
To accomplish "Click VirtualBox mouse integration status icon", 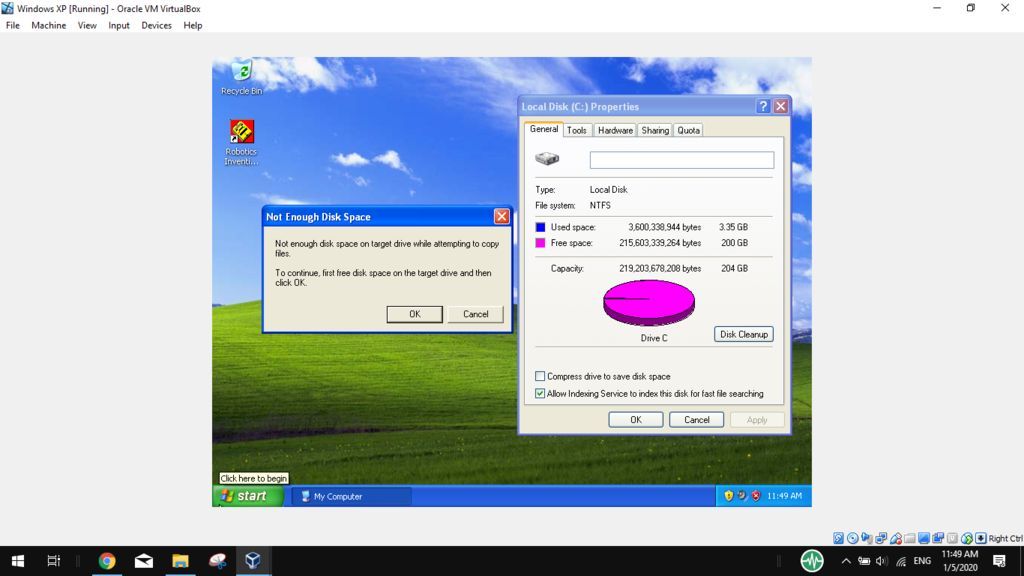I will pyautogui.click(x=967, y=538).
